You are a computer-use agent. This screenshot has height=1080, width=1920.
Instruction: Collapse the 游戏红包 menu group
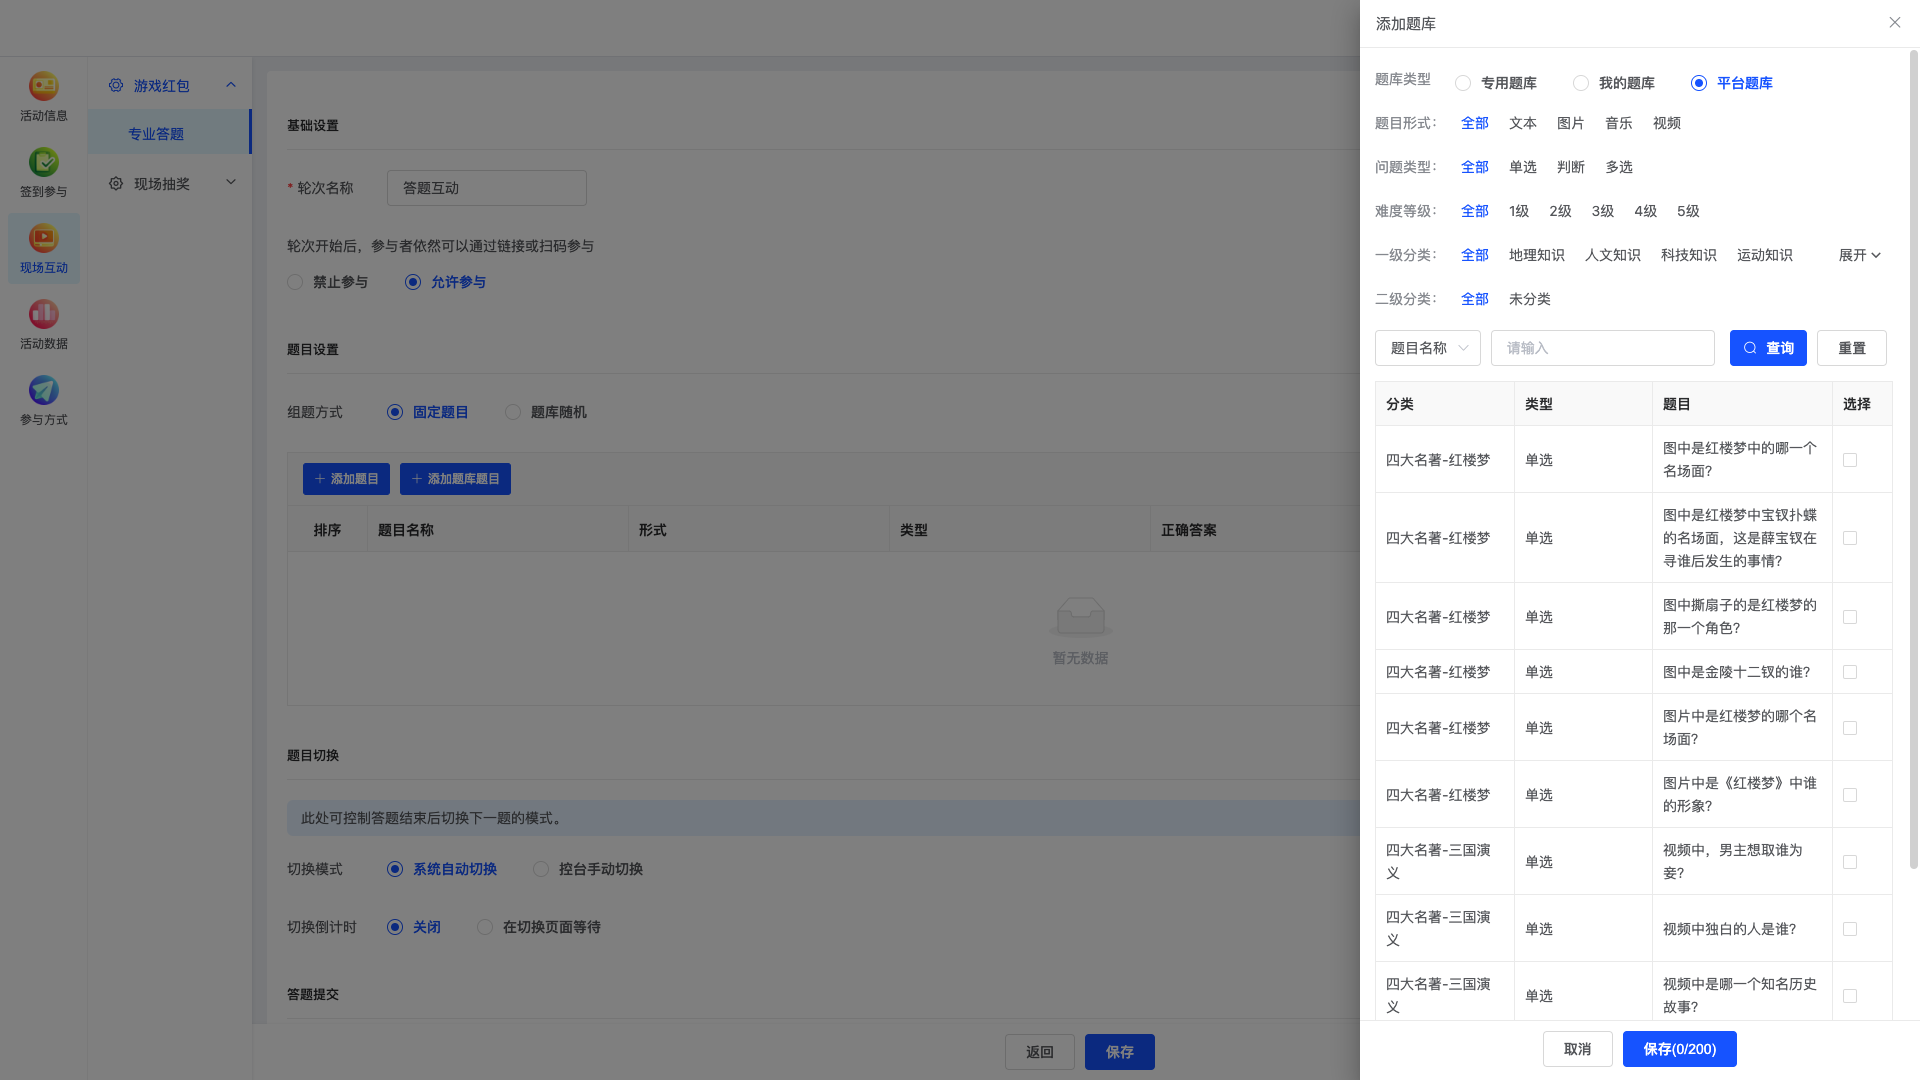tap(231, 86)
